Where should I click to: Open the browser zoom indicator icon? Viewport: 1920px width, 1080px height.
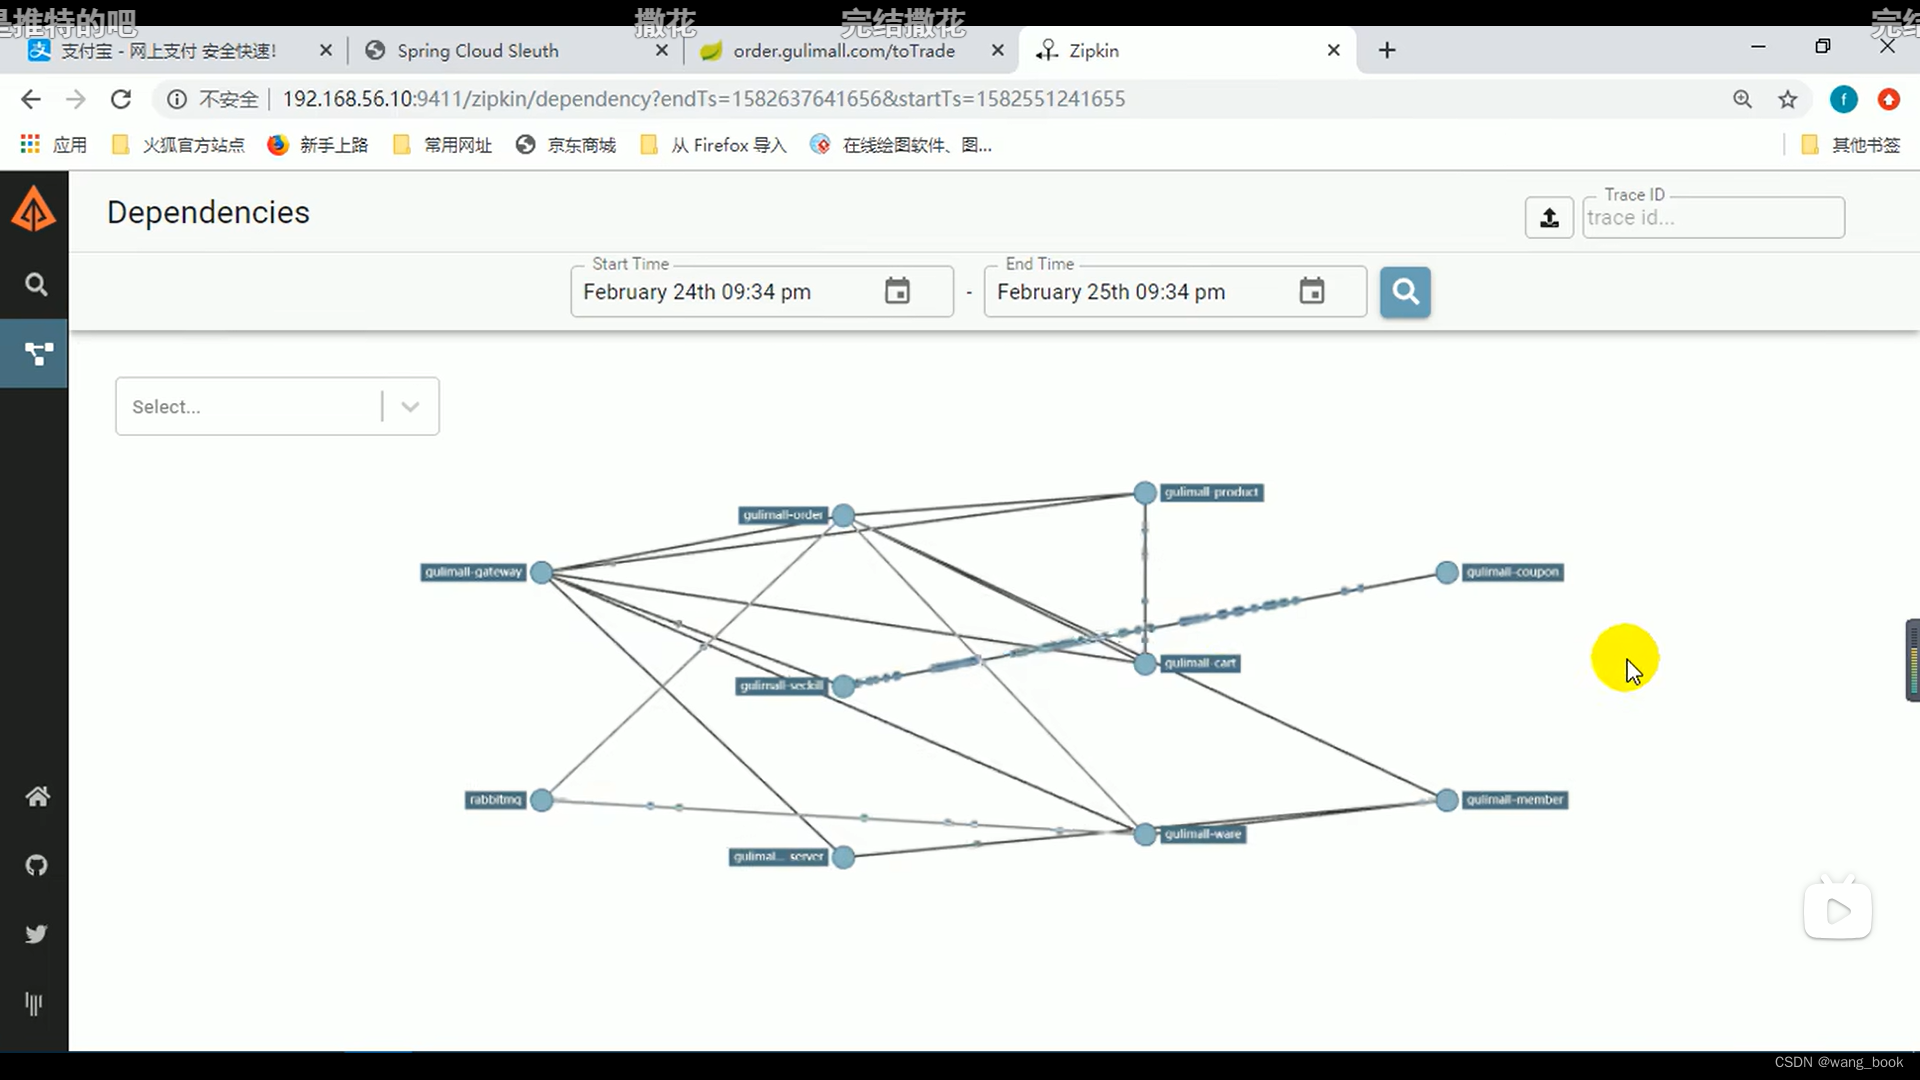point(1742,99)
